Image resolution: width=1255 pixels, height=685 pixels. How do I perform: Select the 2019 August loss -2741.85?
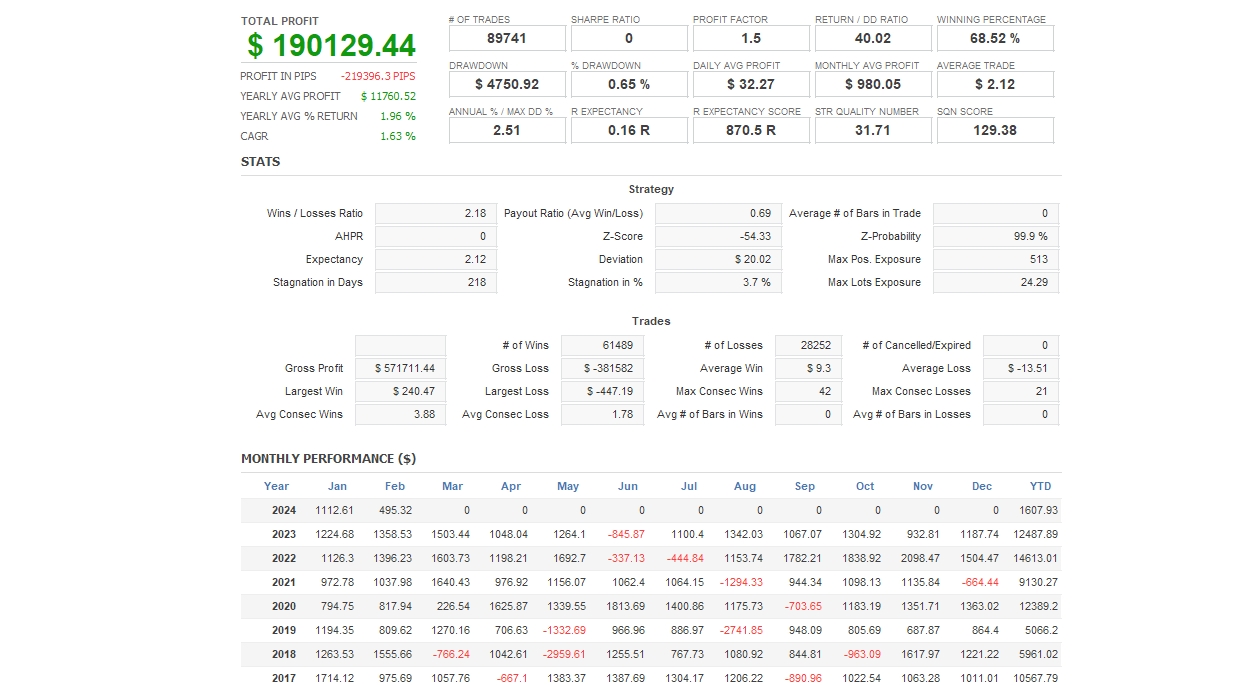(741, 630)
